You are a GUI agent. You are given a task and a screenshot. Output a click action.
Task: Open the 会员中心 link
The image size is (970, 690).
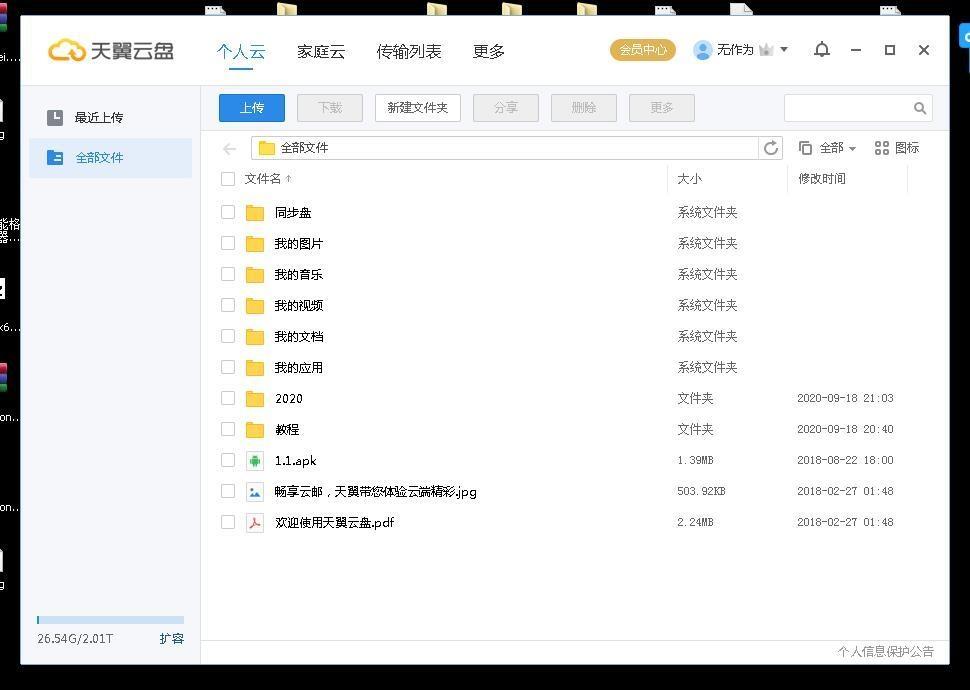643,49
